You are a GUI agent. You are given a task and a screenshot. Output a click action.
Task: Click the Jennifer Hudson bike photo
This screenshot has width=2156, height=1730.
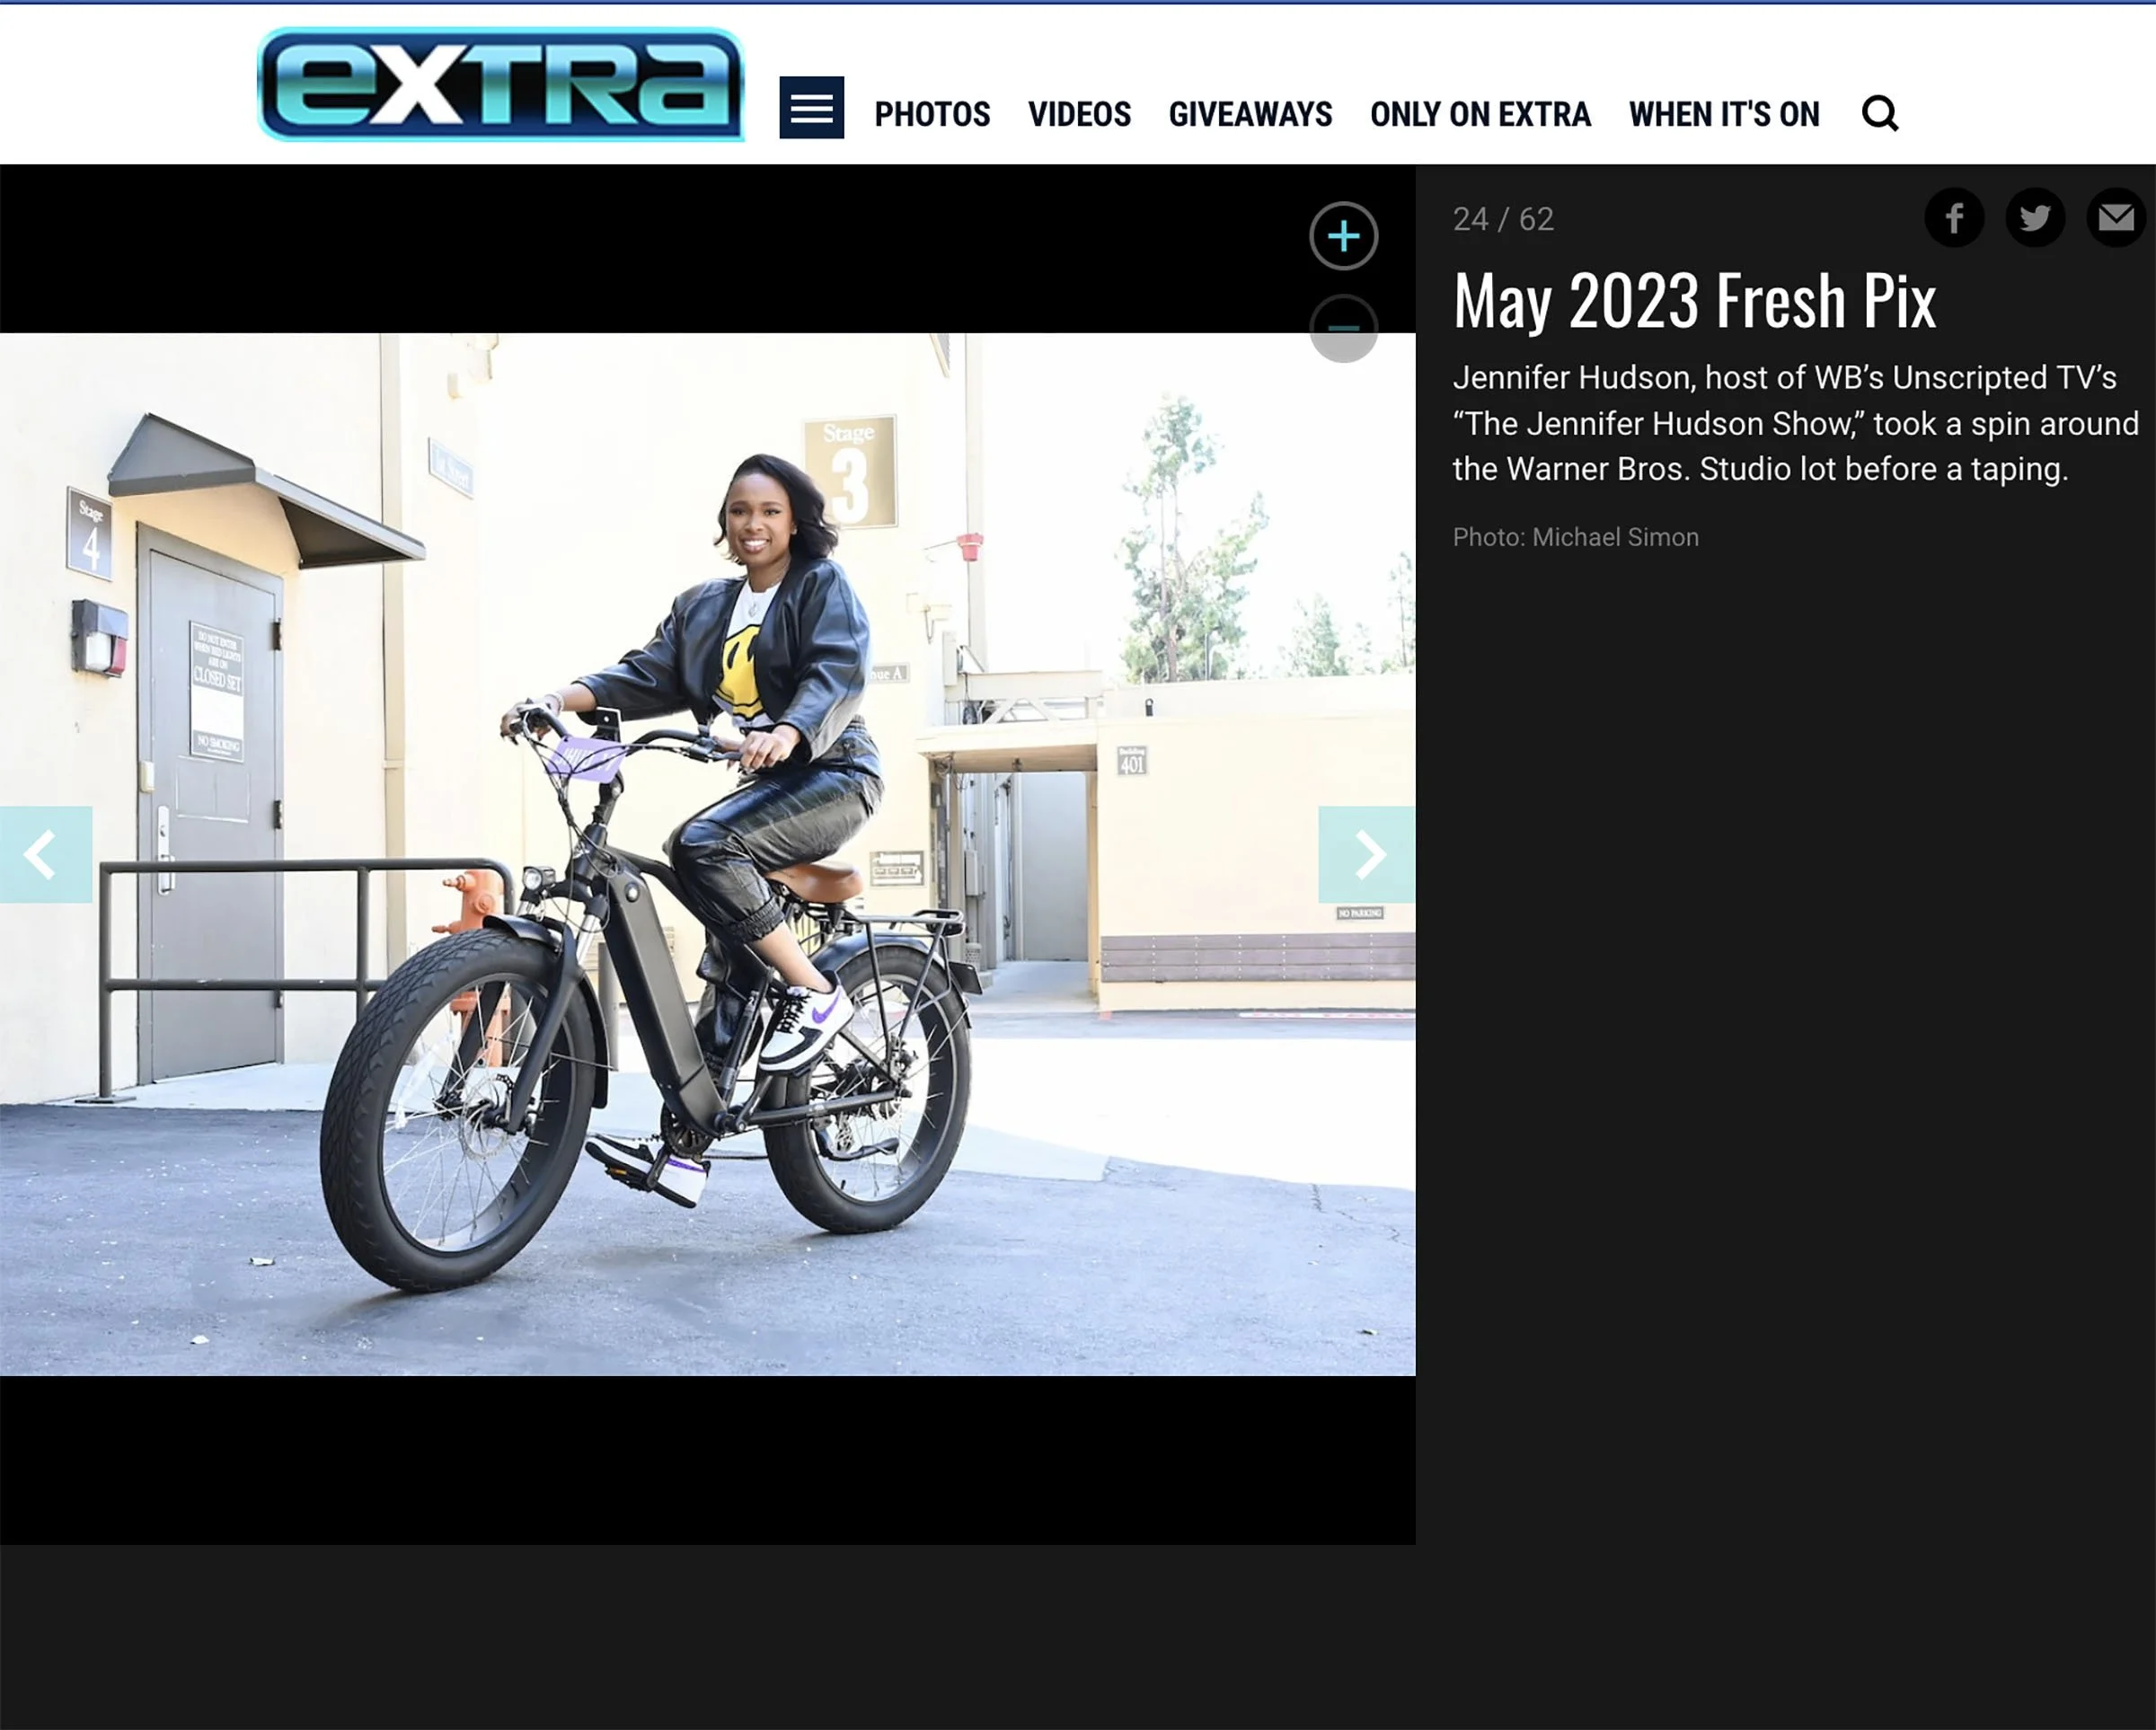click(x=707, y=854)
